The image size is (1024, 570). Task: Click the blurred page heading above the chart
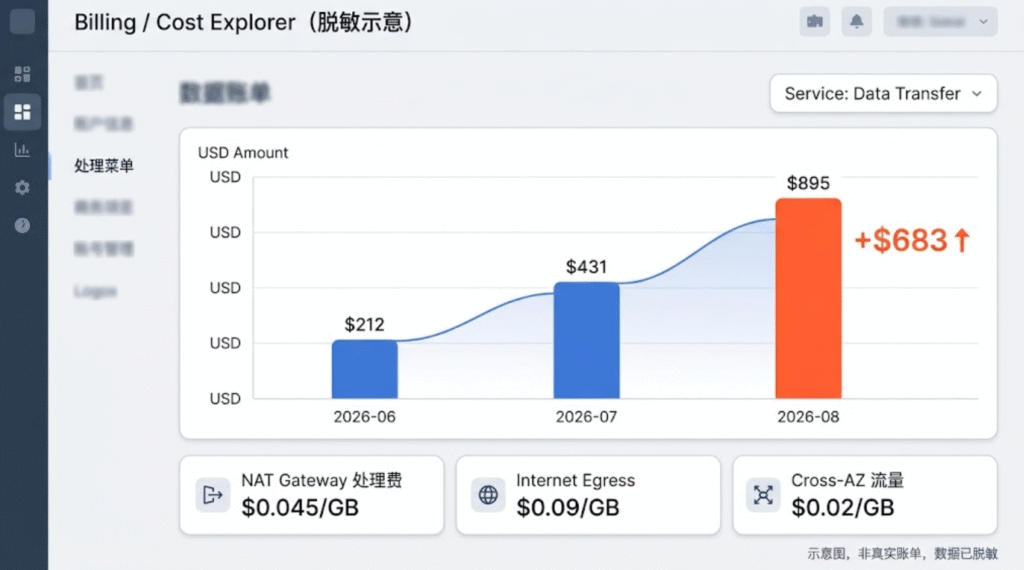[x=225, y=93]
